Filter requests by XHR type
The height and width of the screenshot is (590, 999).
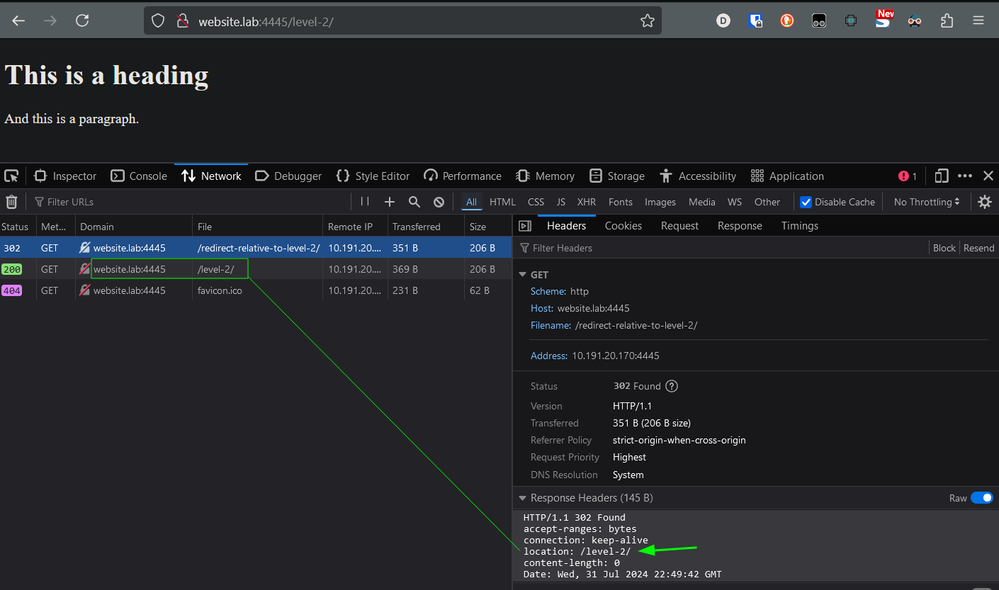tap(586, 202)
